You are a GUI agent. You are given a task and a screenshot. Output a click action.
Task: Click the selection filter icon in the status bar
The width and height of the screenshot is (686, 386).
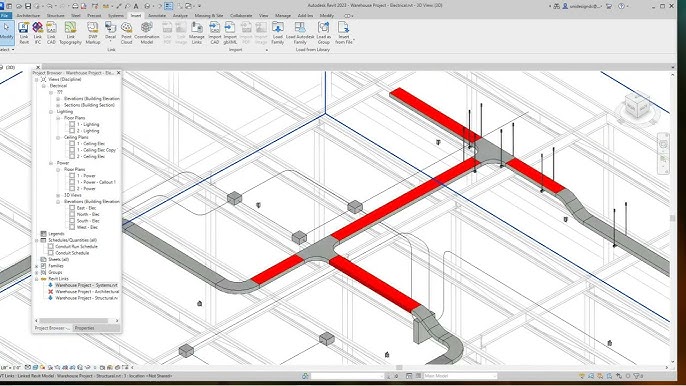click(x=637, y=376)
